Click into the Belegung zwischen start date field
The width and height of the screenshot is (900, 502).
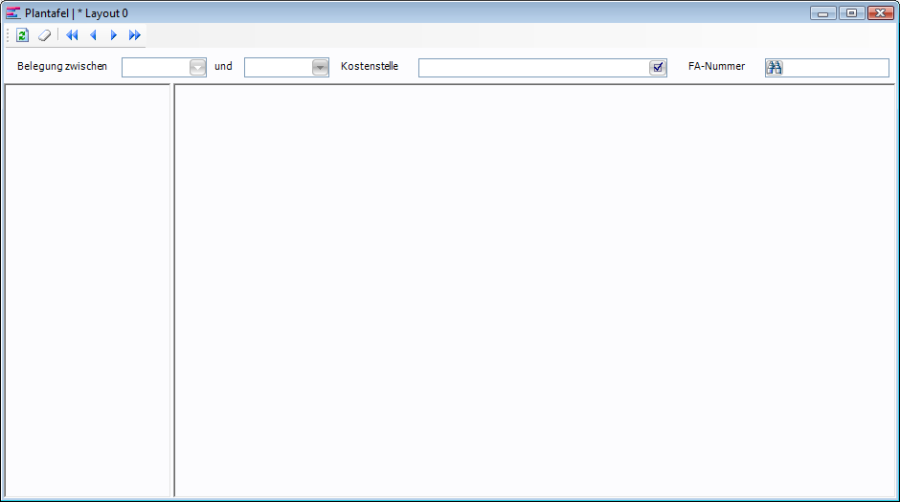pyautogui.click(x=155, y=67)
